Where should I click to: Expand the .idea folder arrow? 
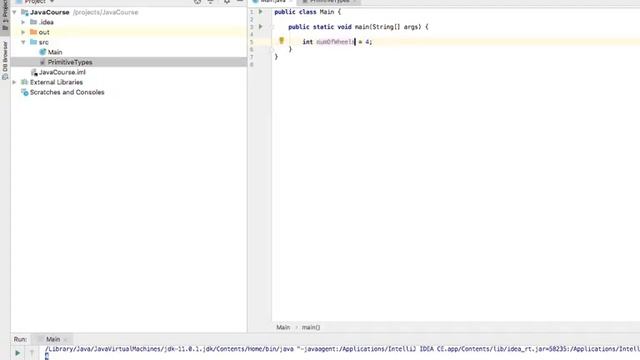[23, 22]
